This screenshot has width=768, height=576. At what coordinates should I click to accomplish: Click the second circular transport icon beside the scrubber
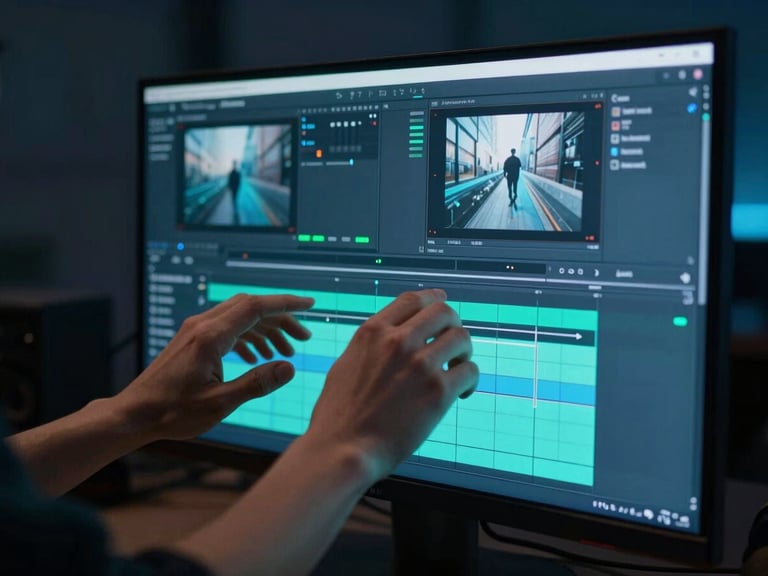click(x=571, y=271)
